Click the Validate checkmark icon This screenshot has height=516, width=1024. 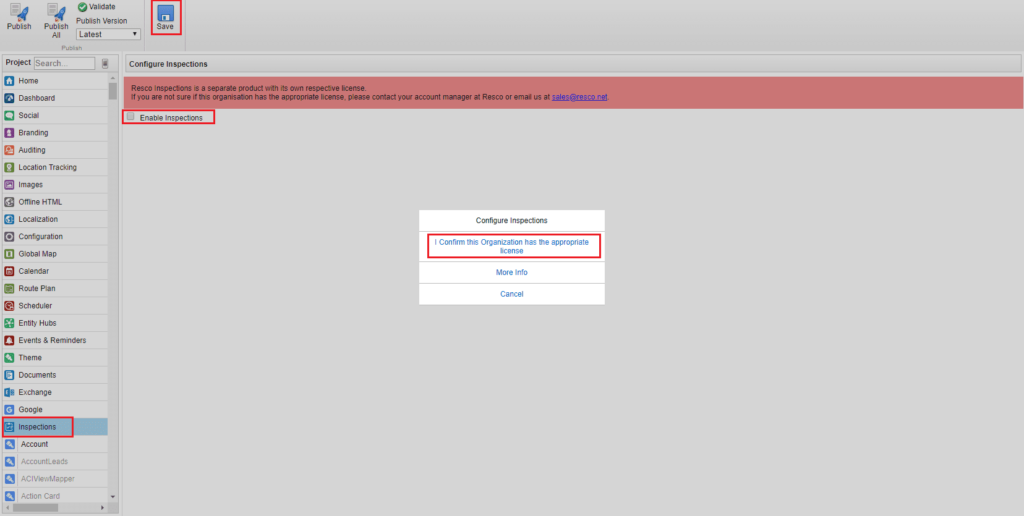[82, 7]
